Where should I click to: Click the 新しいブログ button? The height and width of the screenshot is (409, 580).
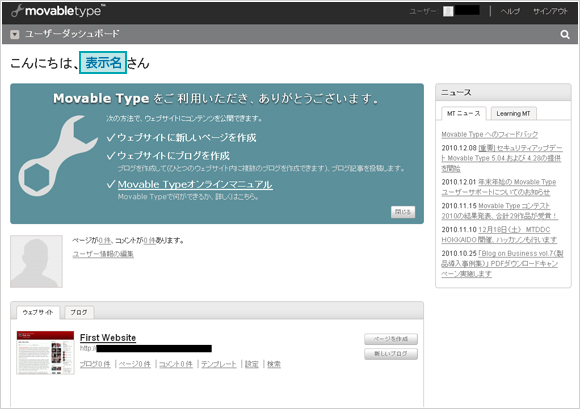click(391, 354)
